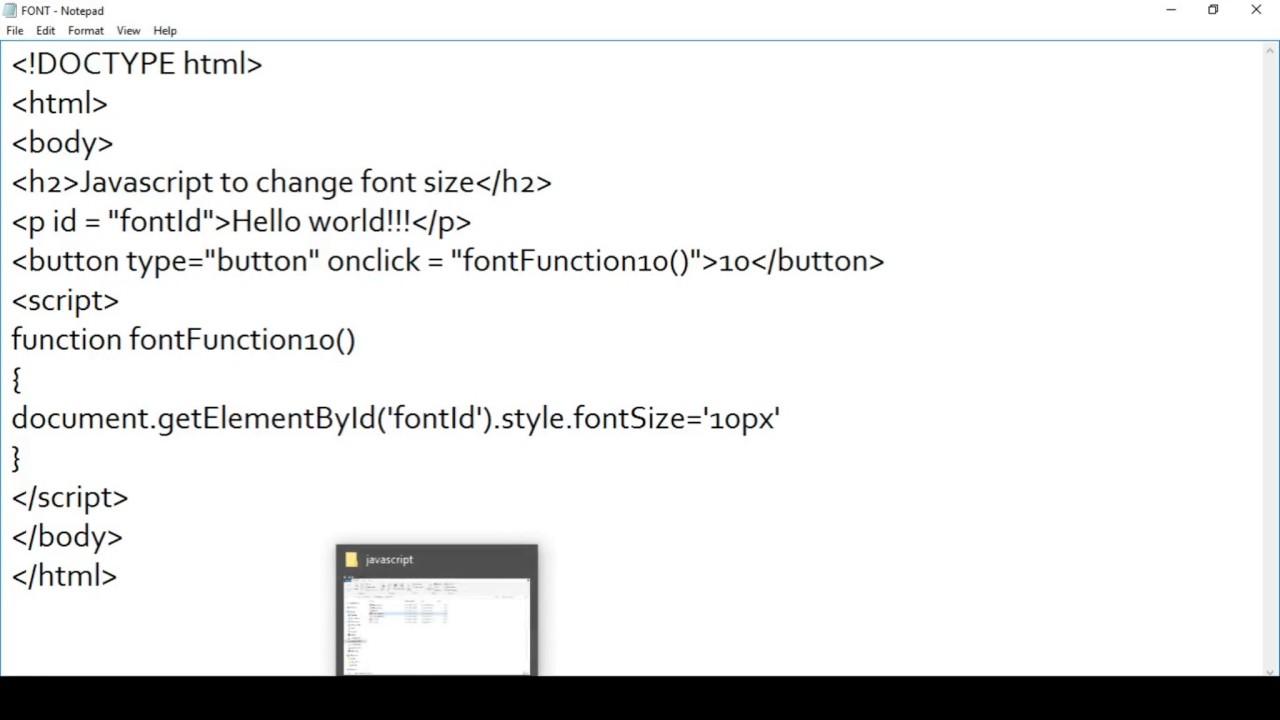Viewport: 1280px width, 720px height.
Task: Click the folder icon in javascript preview
Action: pyautogui.click(x=351, y=560)
